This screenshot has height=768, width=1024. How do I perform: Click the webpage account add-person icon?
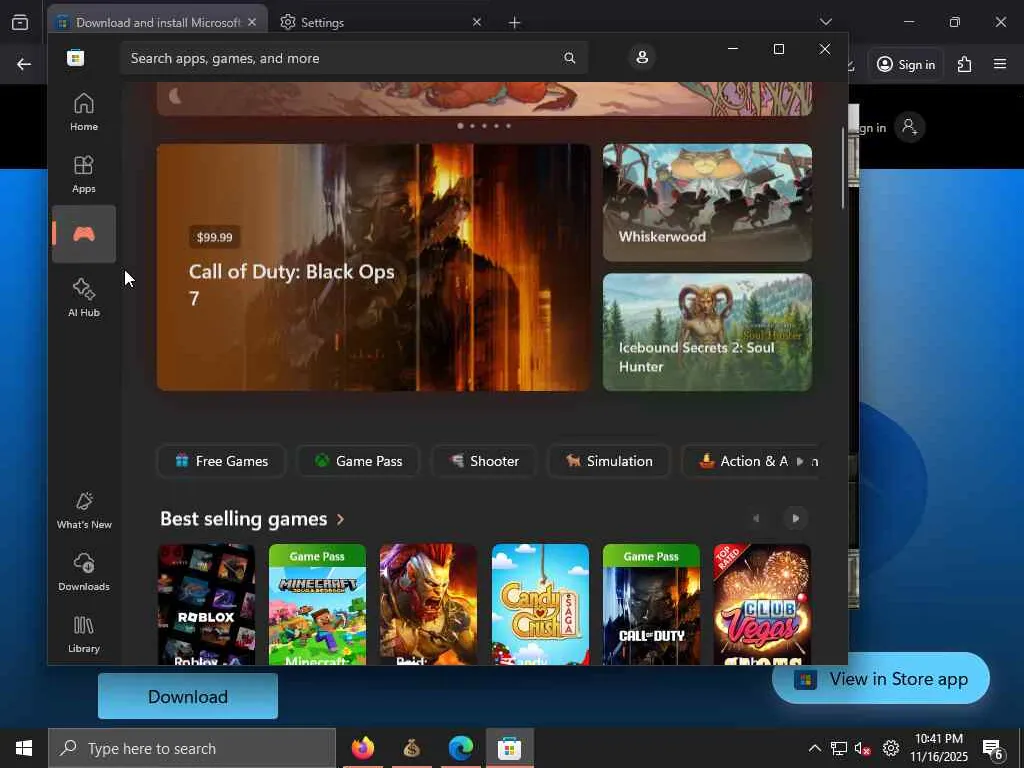(909, 127)
